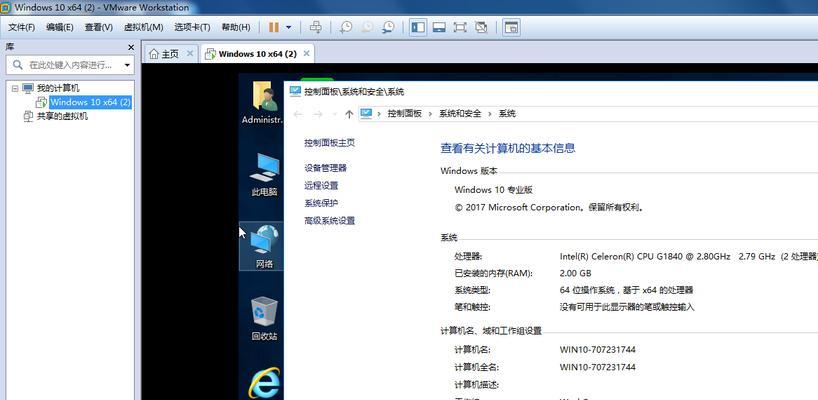Click the 计算机名 value WIN10-707231744
Screen dimensions: 818x400
[597, 349]
